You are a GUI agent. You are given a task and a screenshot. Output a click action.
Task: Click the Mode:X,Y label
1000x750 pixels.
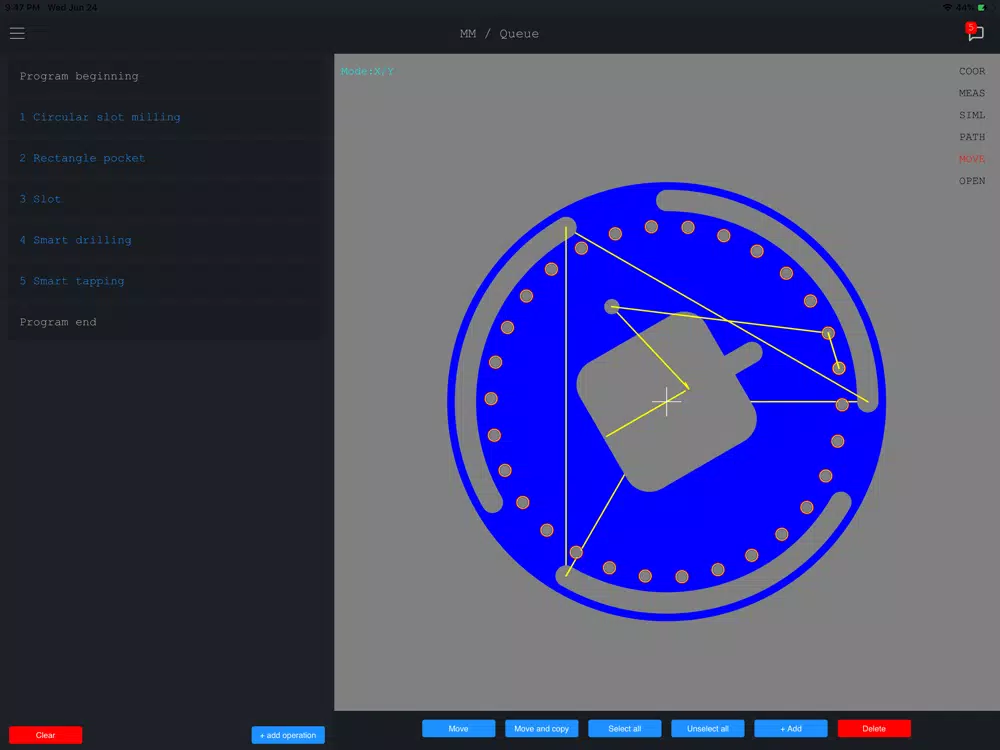367,71
